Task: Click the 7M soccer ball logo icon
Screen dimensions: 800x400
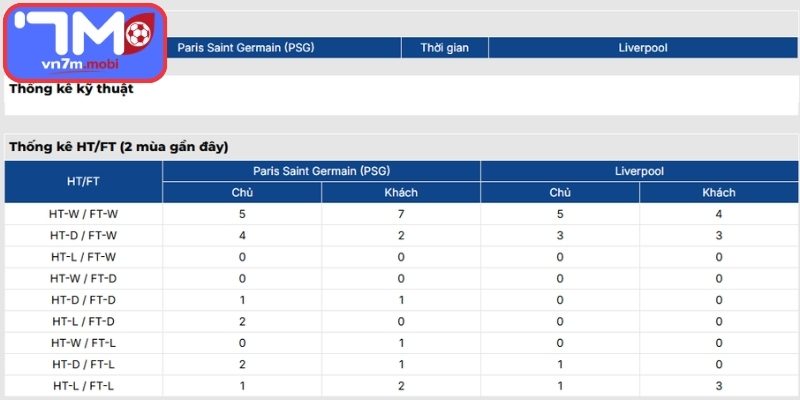Action: pyautogui.click(x=139, y=32)
